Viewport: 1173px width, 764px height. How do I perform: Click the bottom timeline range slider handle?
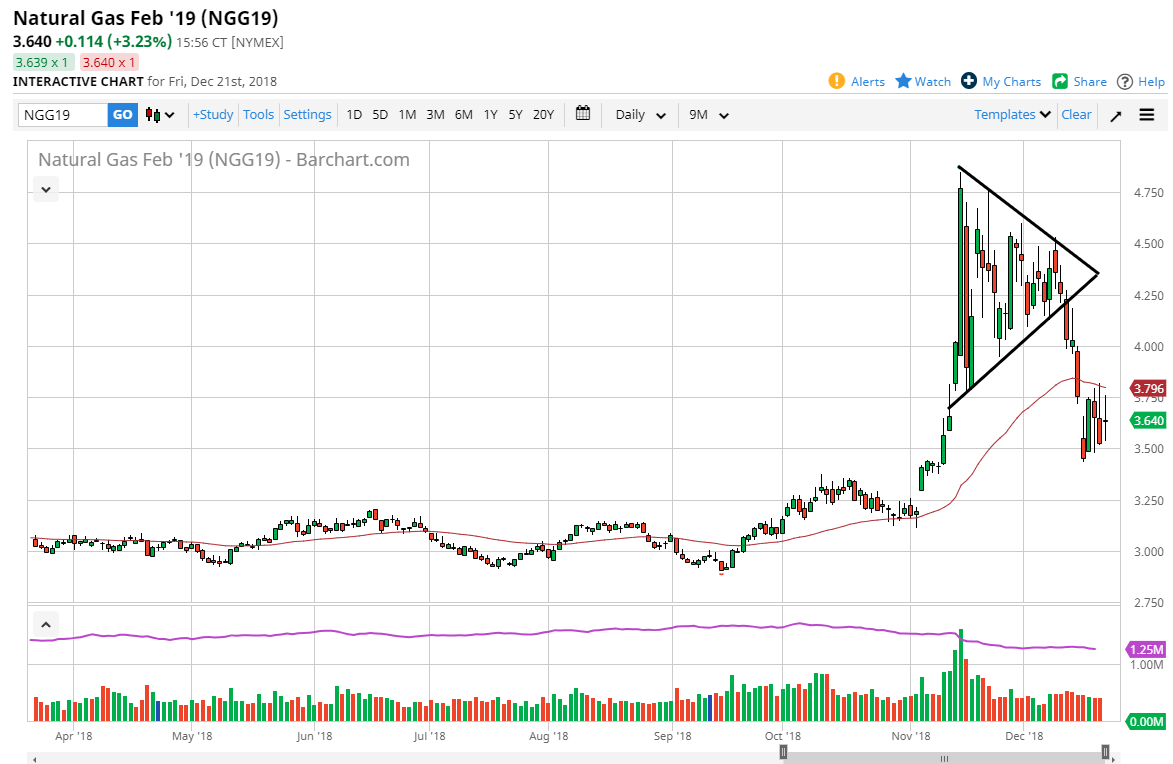(785, 752)
